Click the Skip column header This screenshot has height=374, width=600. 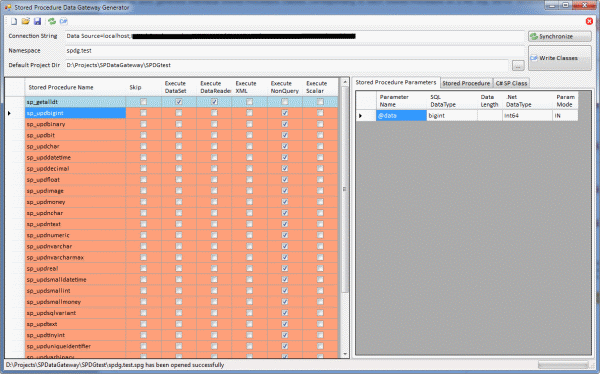(143, 87)
